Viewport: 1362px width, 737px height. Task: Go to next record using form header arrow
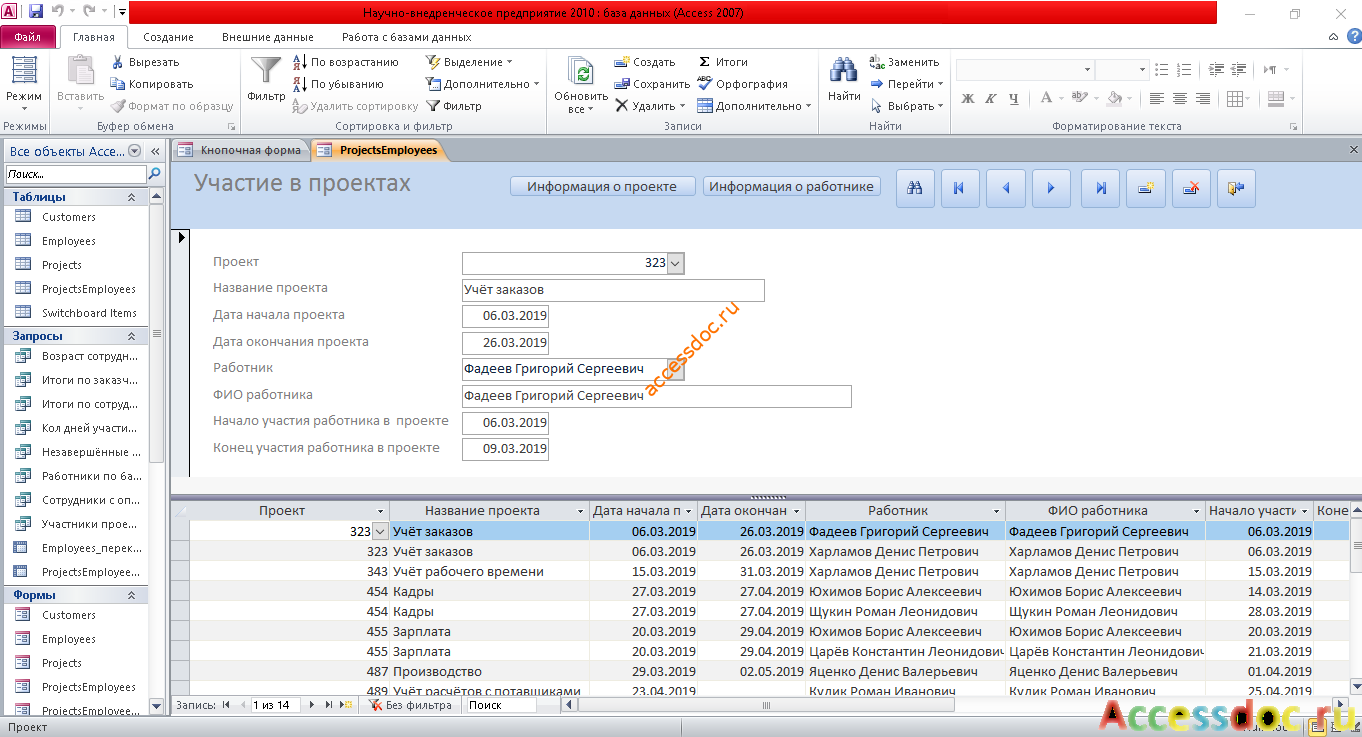[x=1052, y=188]
